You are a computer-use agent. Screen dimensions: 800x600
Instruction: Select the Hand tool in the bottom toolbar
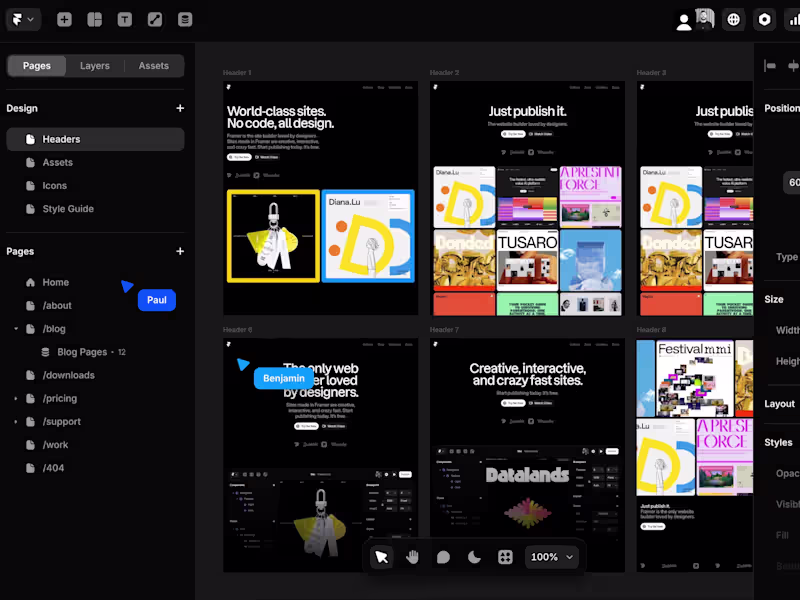[x=412, y=557]
